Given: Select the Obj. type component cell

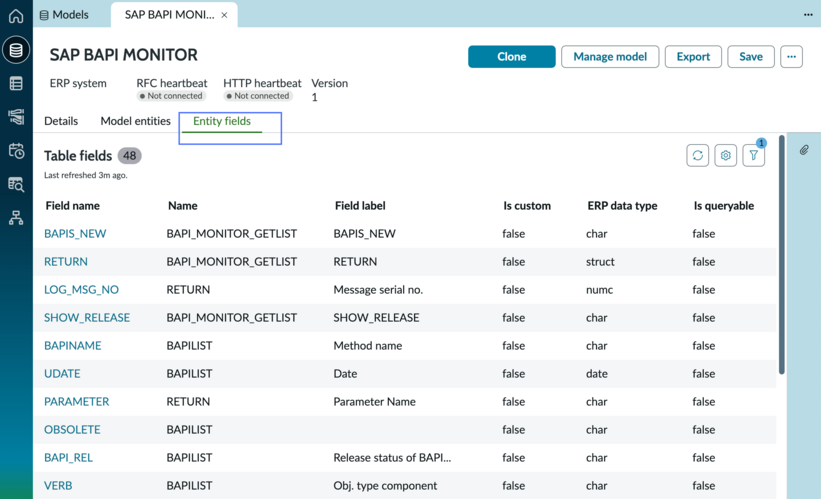Looking at the screenshot, I should pyautogui.click(x=385, y=486).
